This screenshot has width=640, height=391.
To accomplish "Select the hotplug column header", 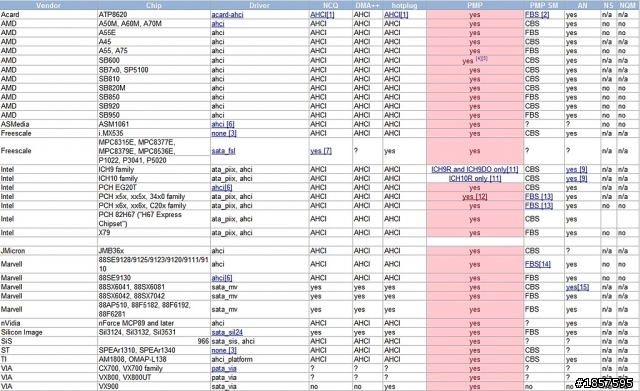I will click(x=404, y=5).
